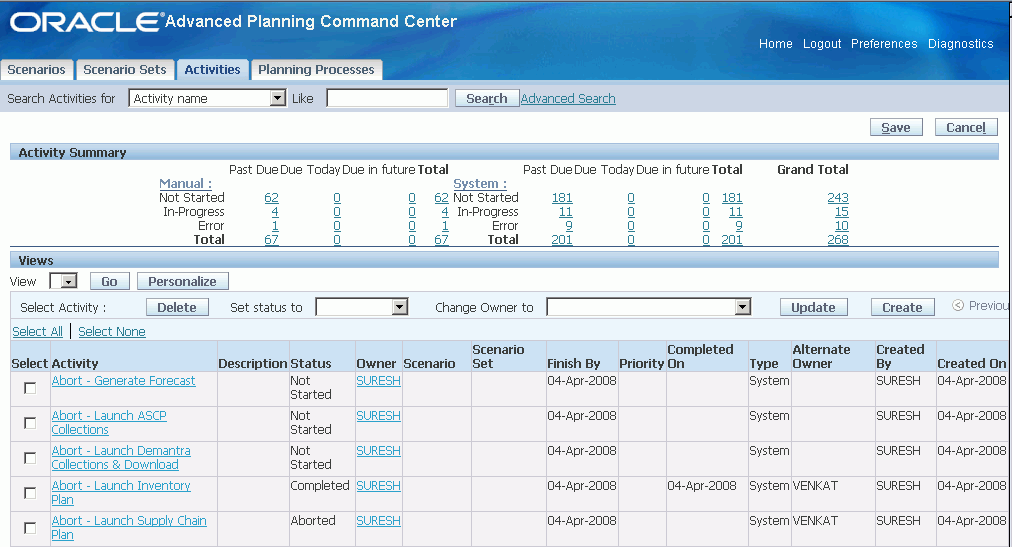
Task: Open the View dropdown list
Action: (63, 281)
